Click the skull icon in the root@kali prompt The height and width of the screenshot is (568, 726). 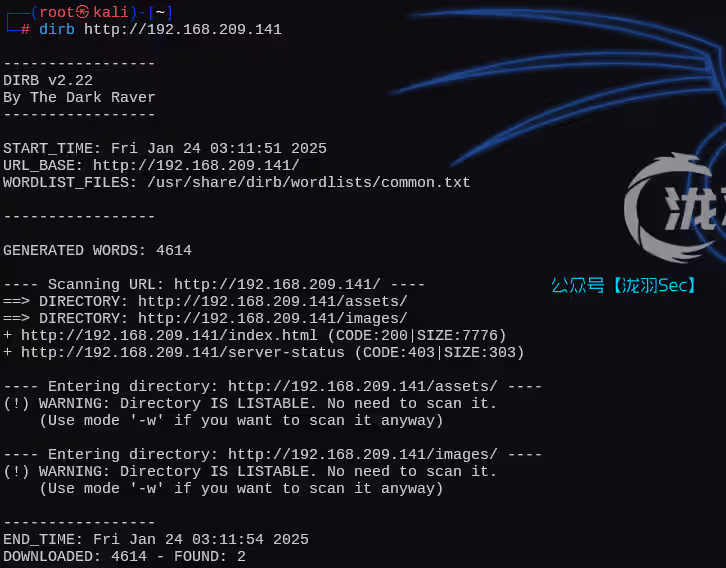[82, 12]
